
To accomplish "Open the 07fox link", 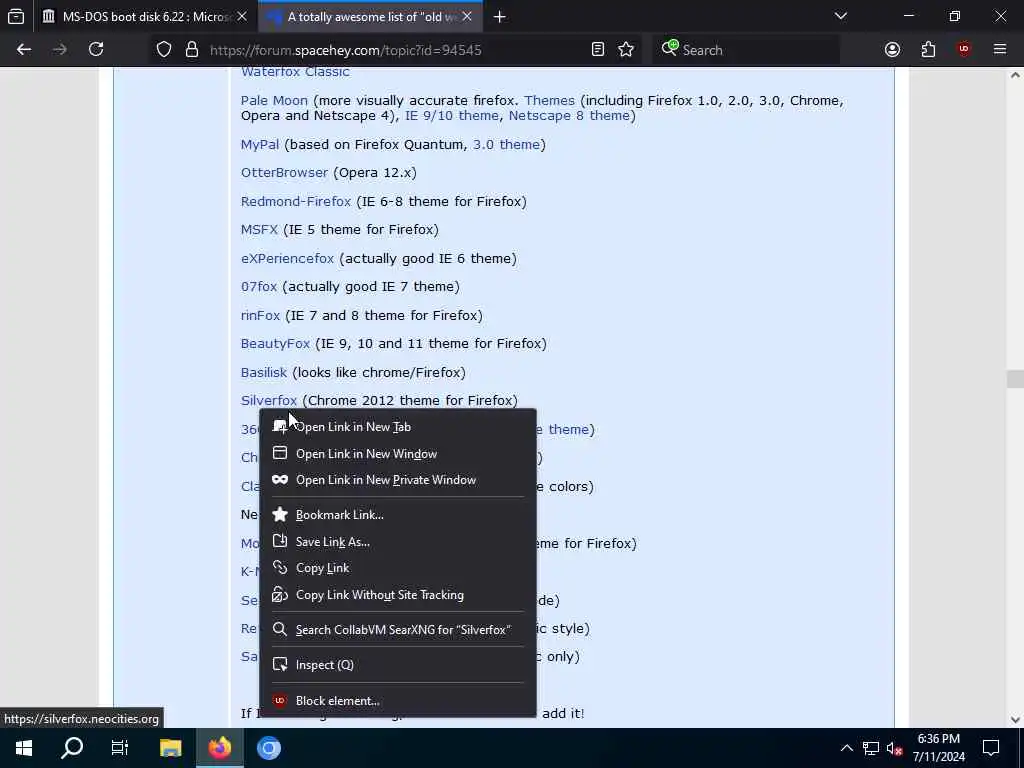I will [x=259, y=286].
